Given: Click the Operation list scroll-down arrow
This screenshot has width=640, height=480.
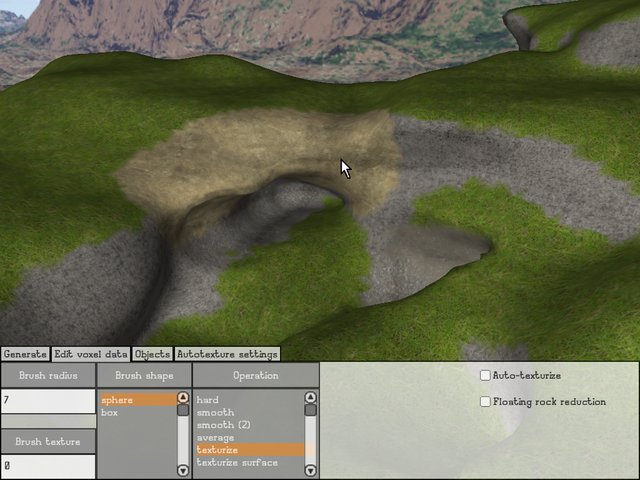Looking at the screenshot, I should [310, 470].
